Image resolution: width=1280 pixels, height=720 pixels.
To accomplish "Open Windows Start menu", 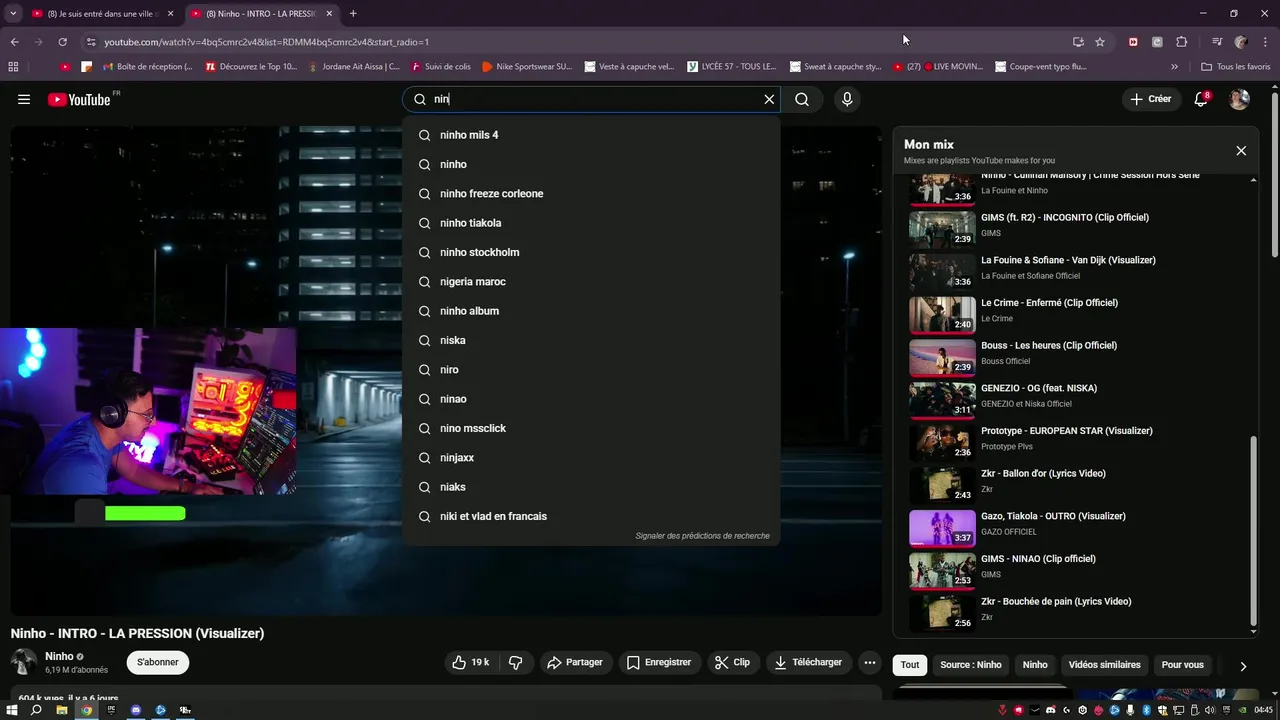I will (12, 710).
